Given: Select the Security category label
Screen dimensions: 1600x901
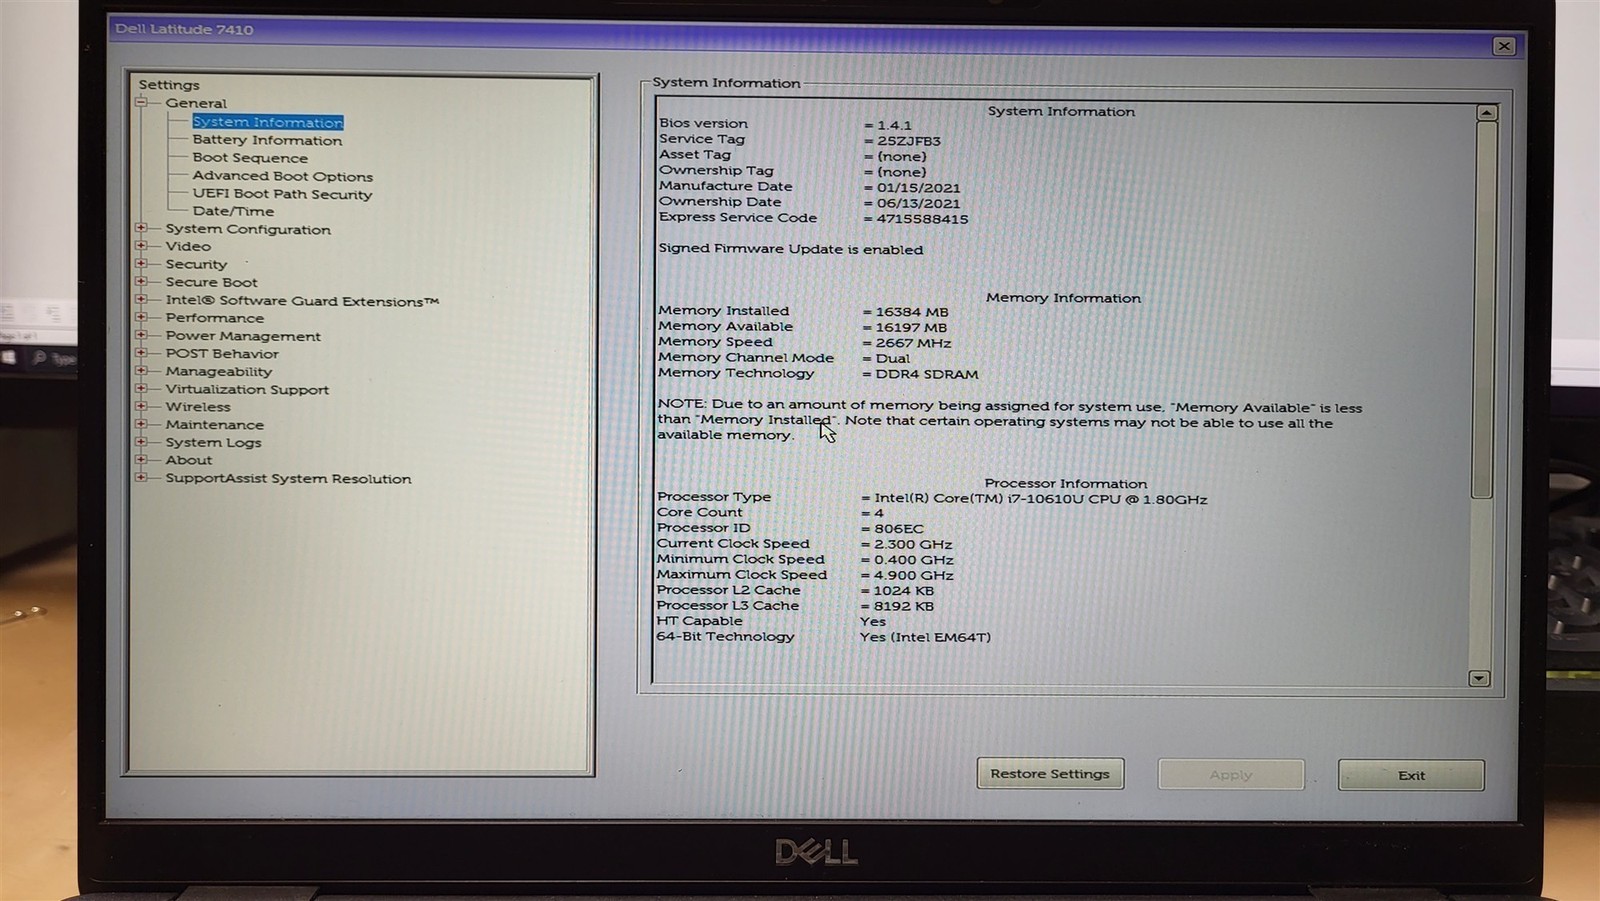Looking at the screenshot, I should tap(196, 264).
